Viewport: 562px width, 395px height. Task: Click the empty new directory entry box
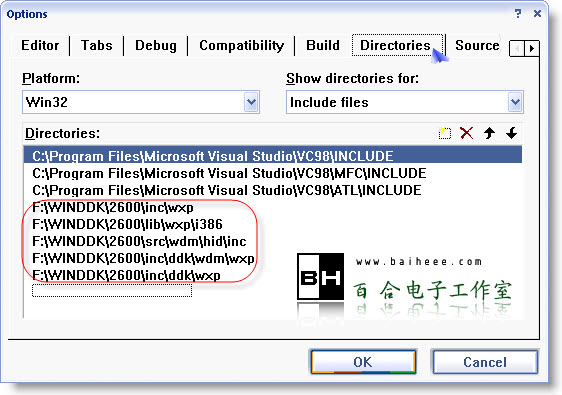112,290
